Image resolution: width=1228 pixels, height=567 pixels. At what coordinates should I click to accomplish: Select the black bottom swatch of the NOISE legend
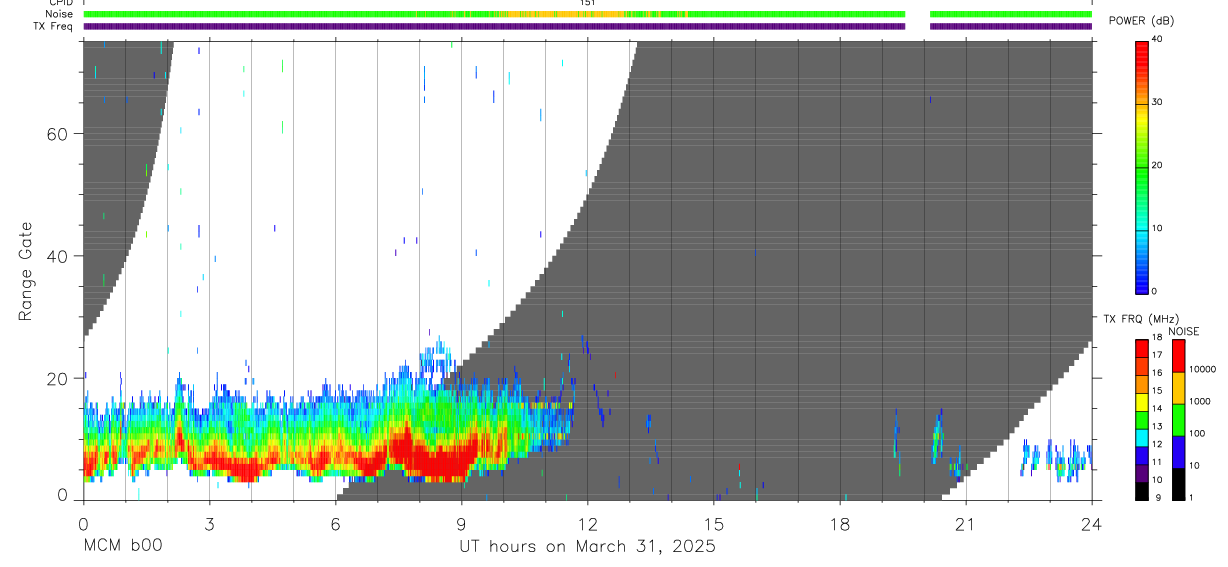click(1178, 484)
